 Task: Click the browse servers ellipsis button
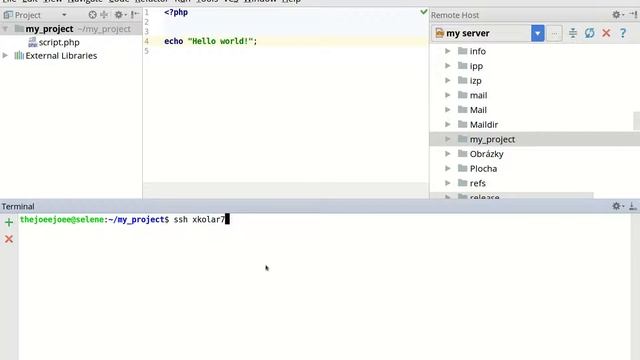(554, 33)
